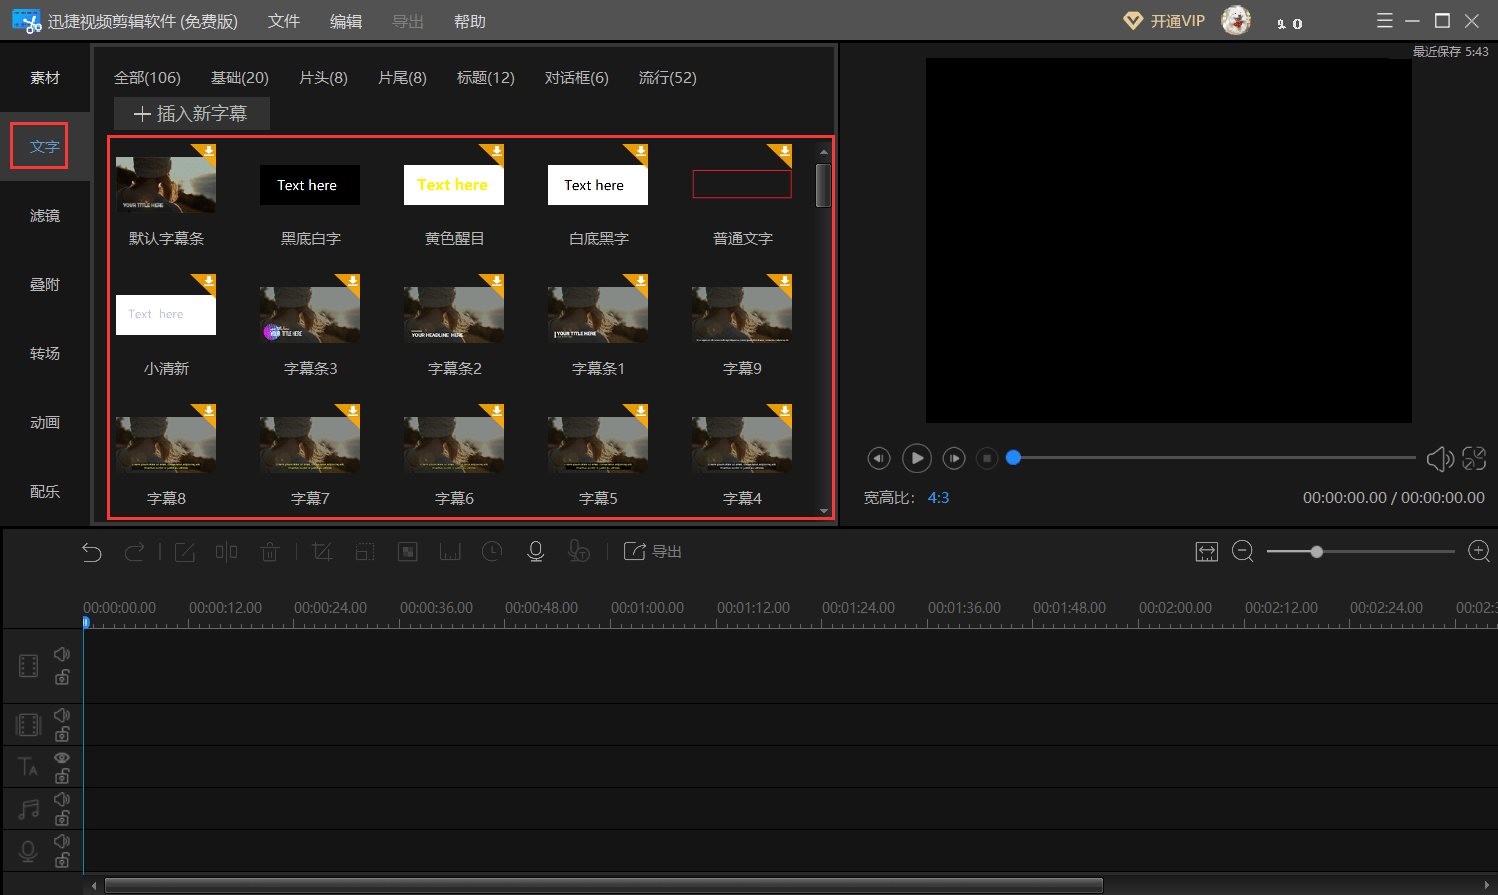Mute the main video track
This screenshot has height=895, width=1498.
[x=62, y=654]
